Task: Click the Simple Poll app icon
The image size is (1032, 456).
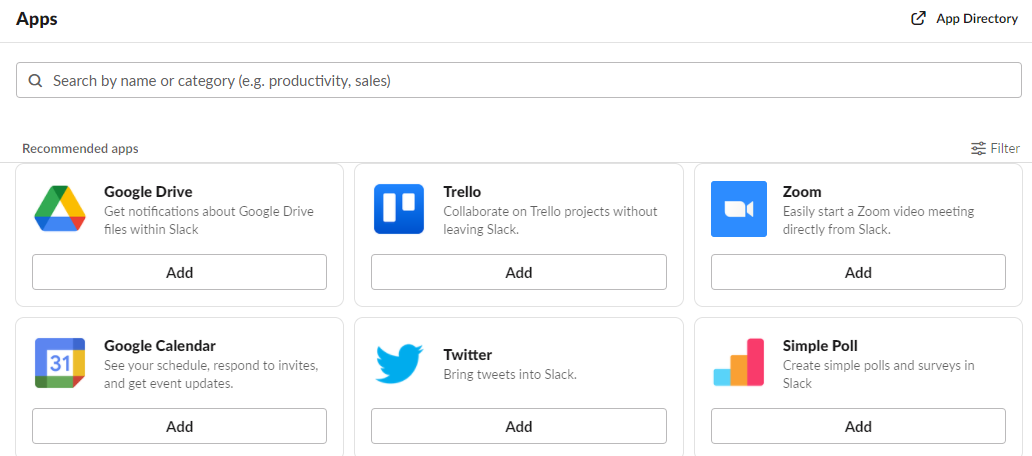Action: pyautogui.click(x=739, y=363)
